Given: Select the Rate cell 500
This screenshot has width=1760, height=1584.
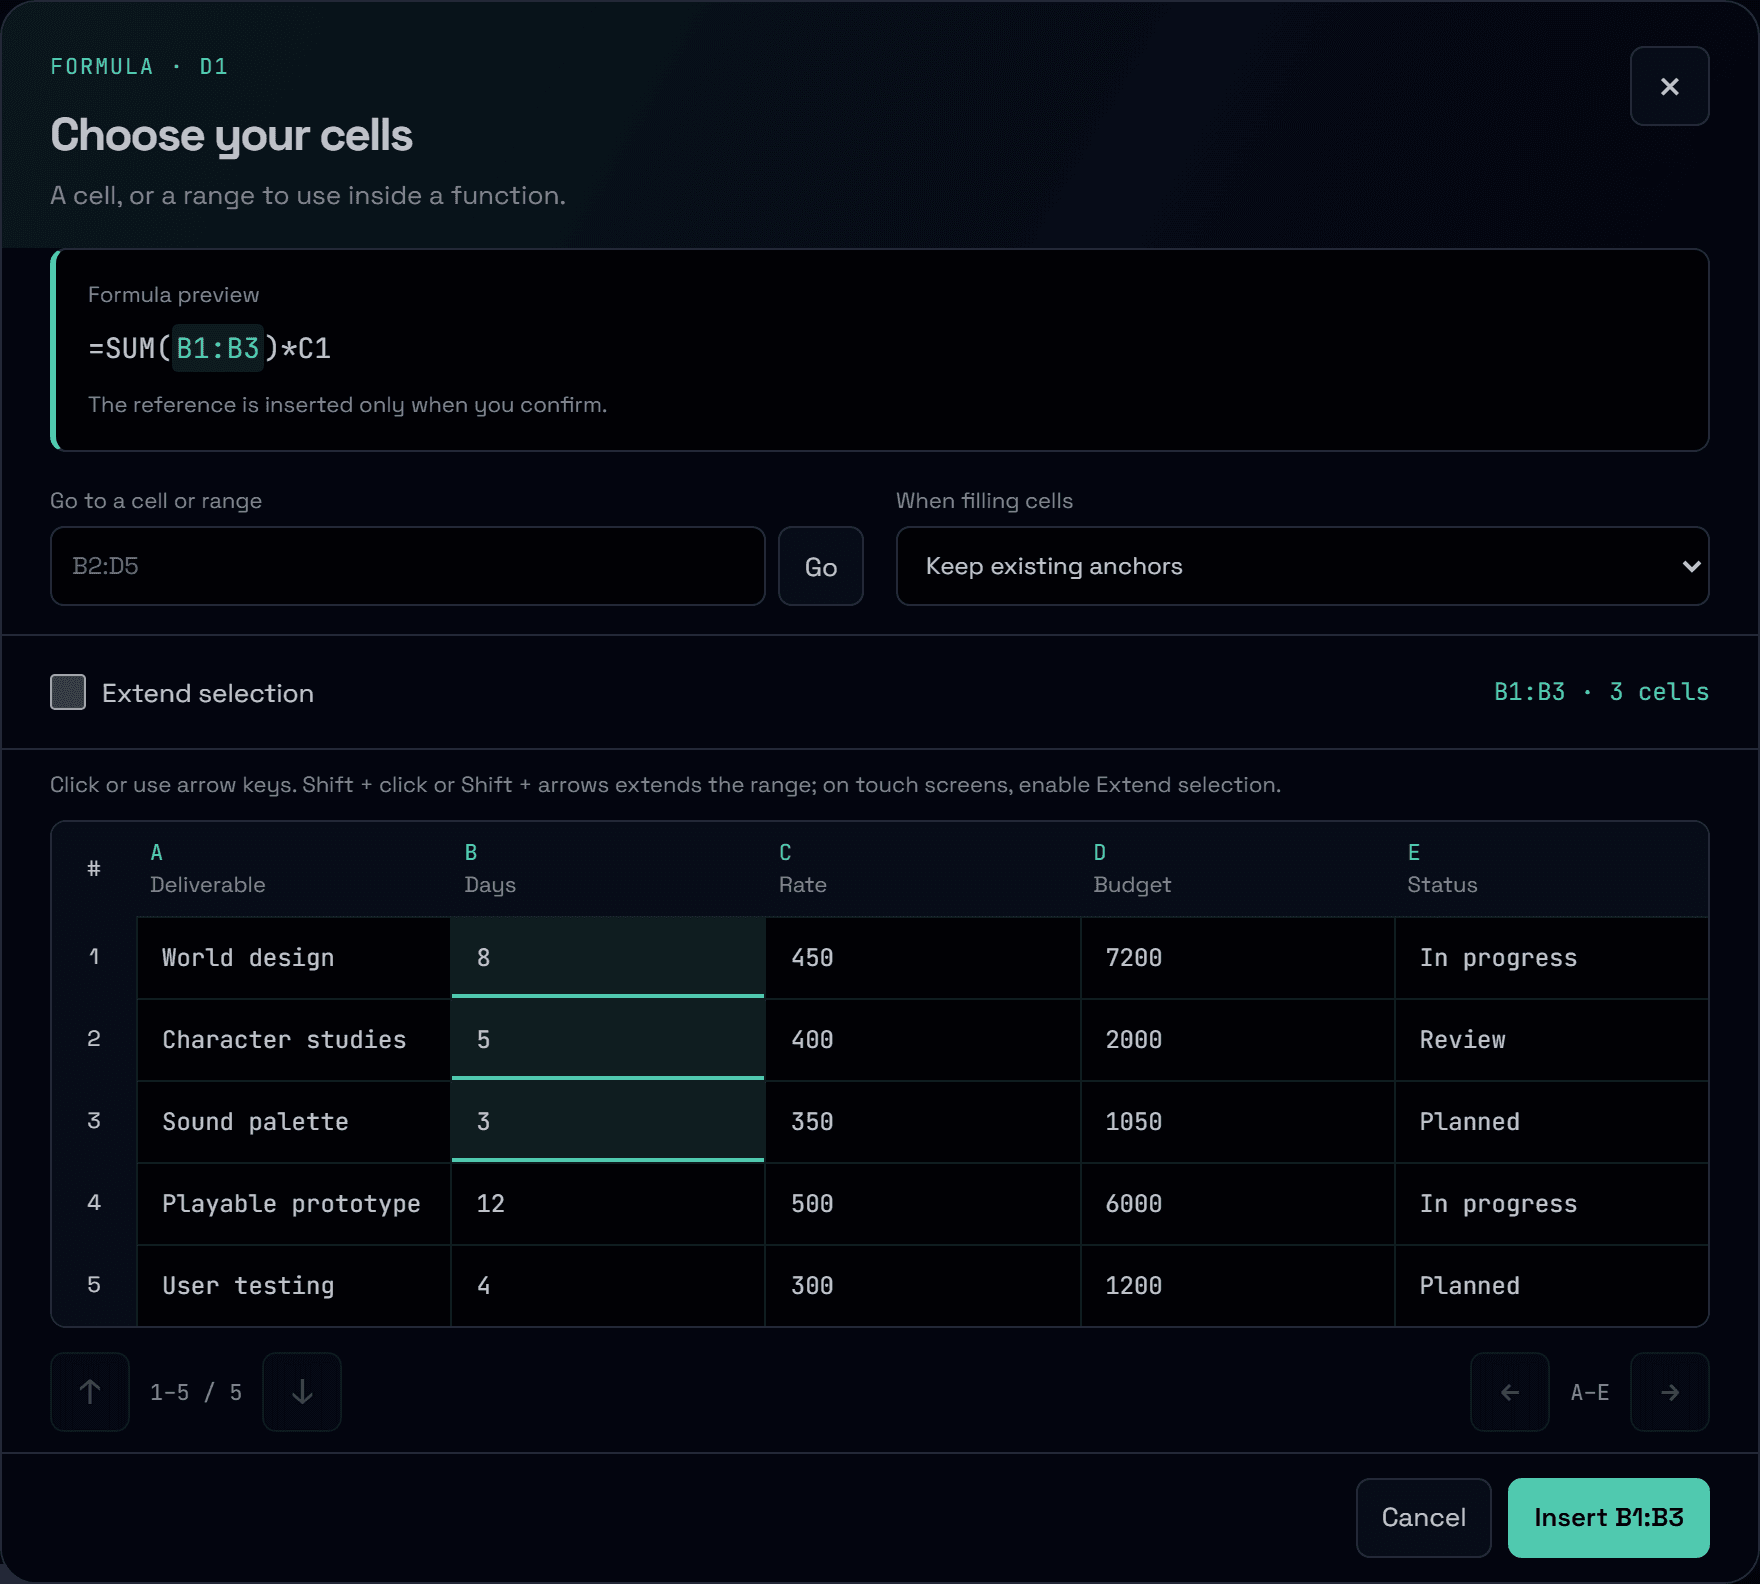Looking at the screenshot, I should pos(923,1204).
